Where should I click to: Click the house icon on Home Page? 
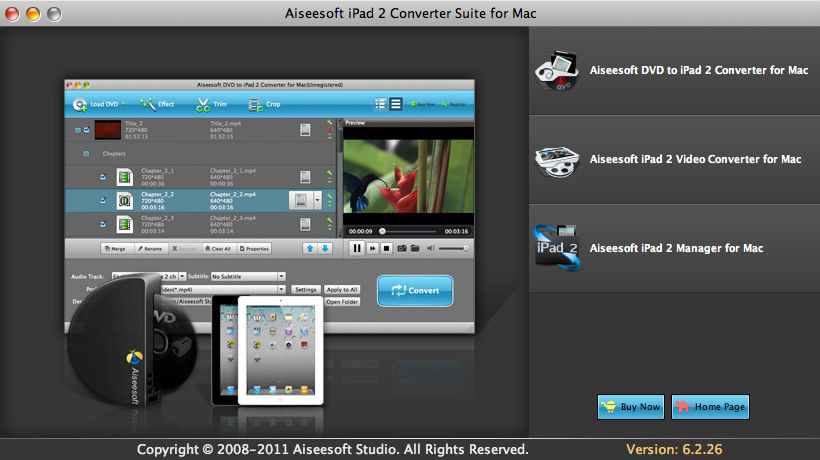682,406
